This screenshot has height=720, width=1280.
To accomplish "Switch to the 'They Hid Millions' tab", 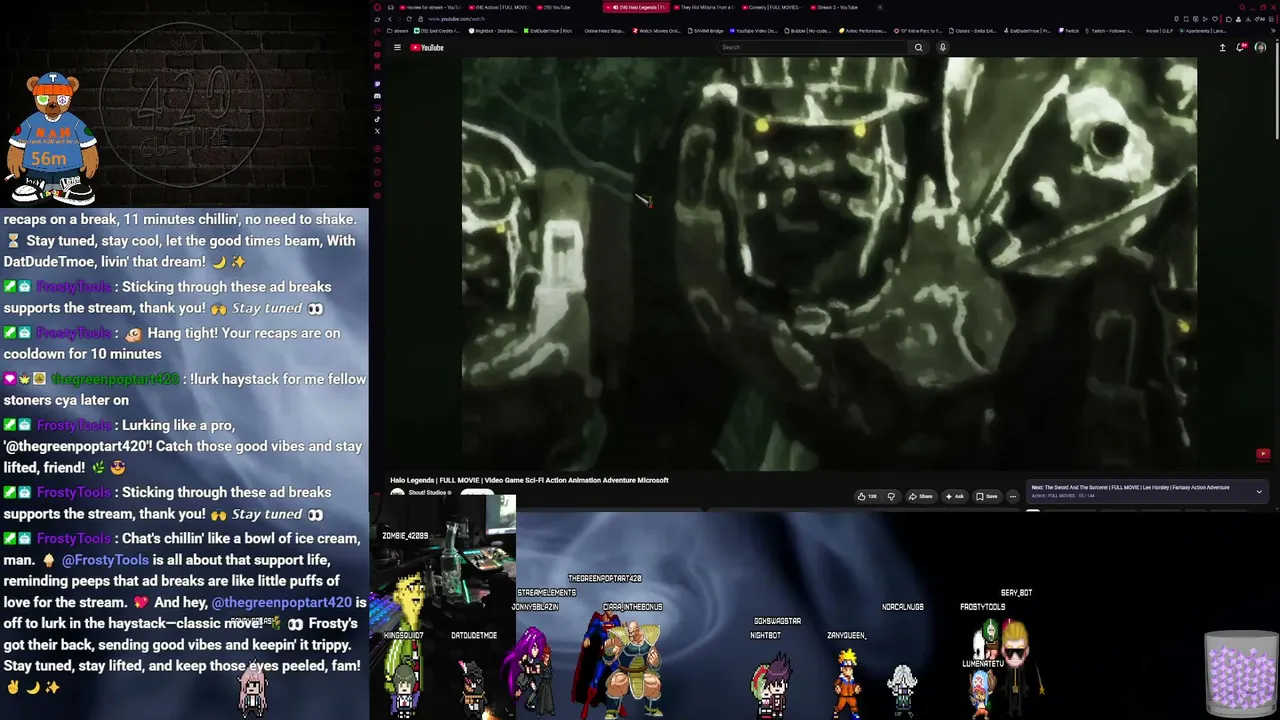I will point(705,7).
